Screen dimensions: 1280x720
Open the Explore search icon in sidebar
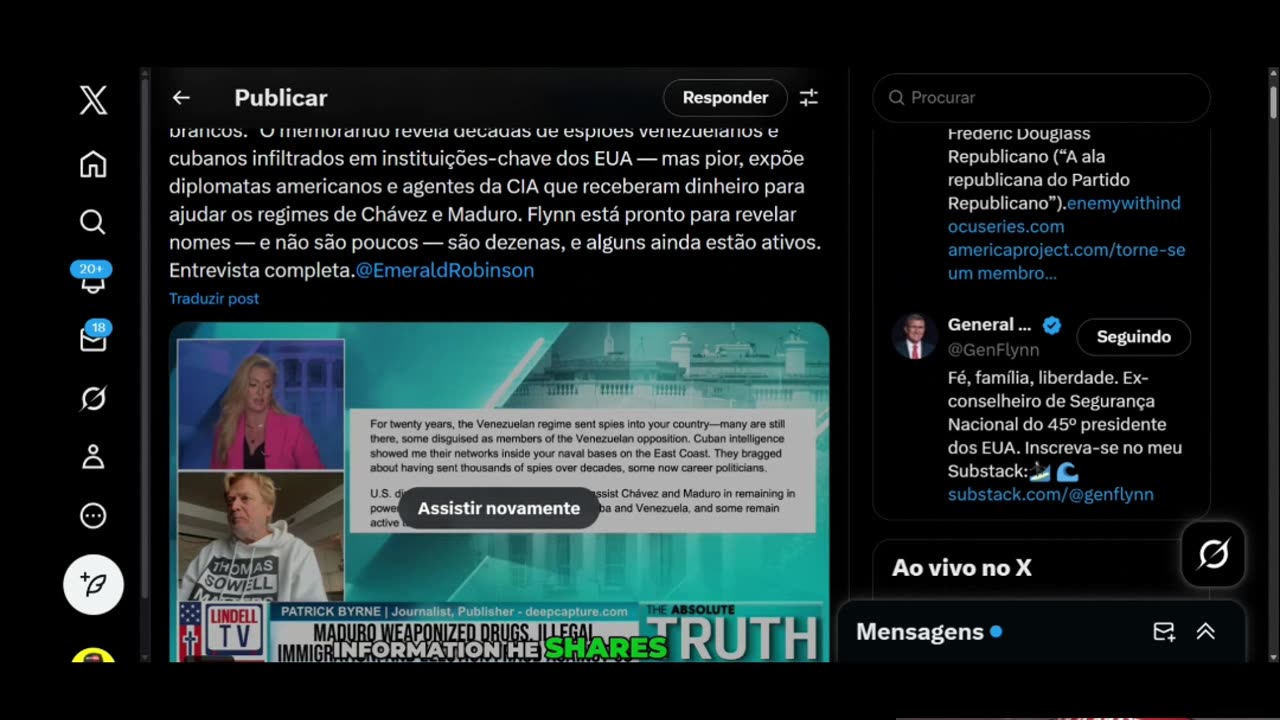93,222
